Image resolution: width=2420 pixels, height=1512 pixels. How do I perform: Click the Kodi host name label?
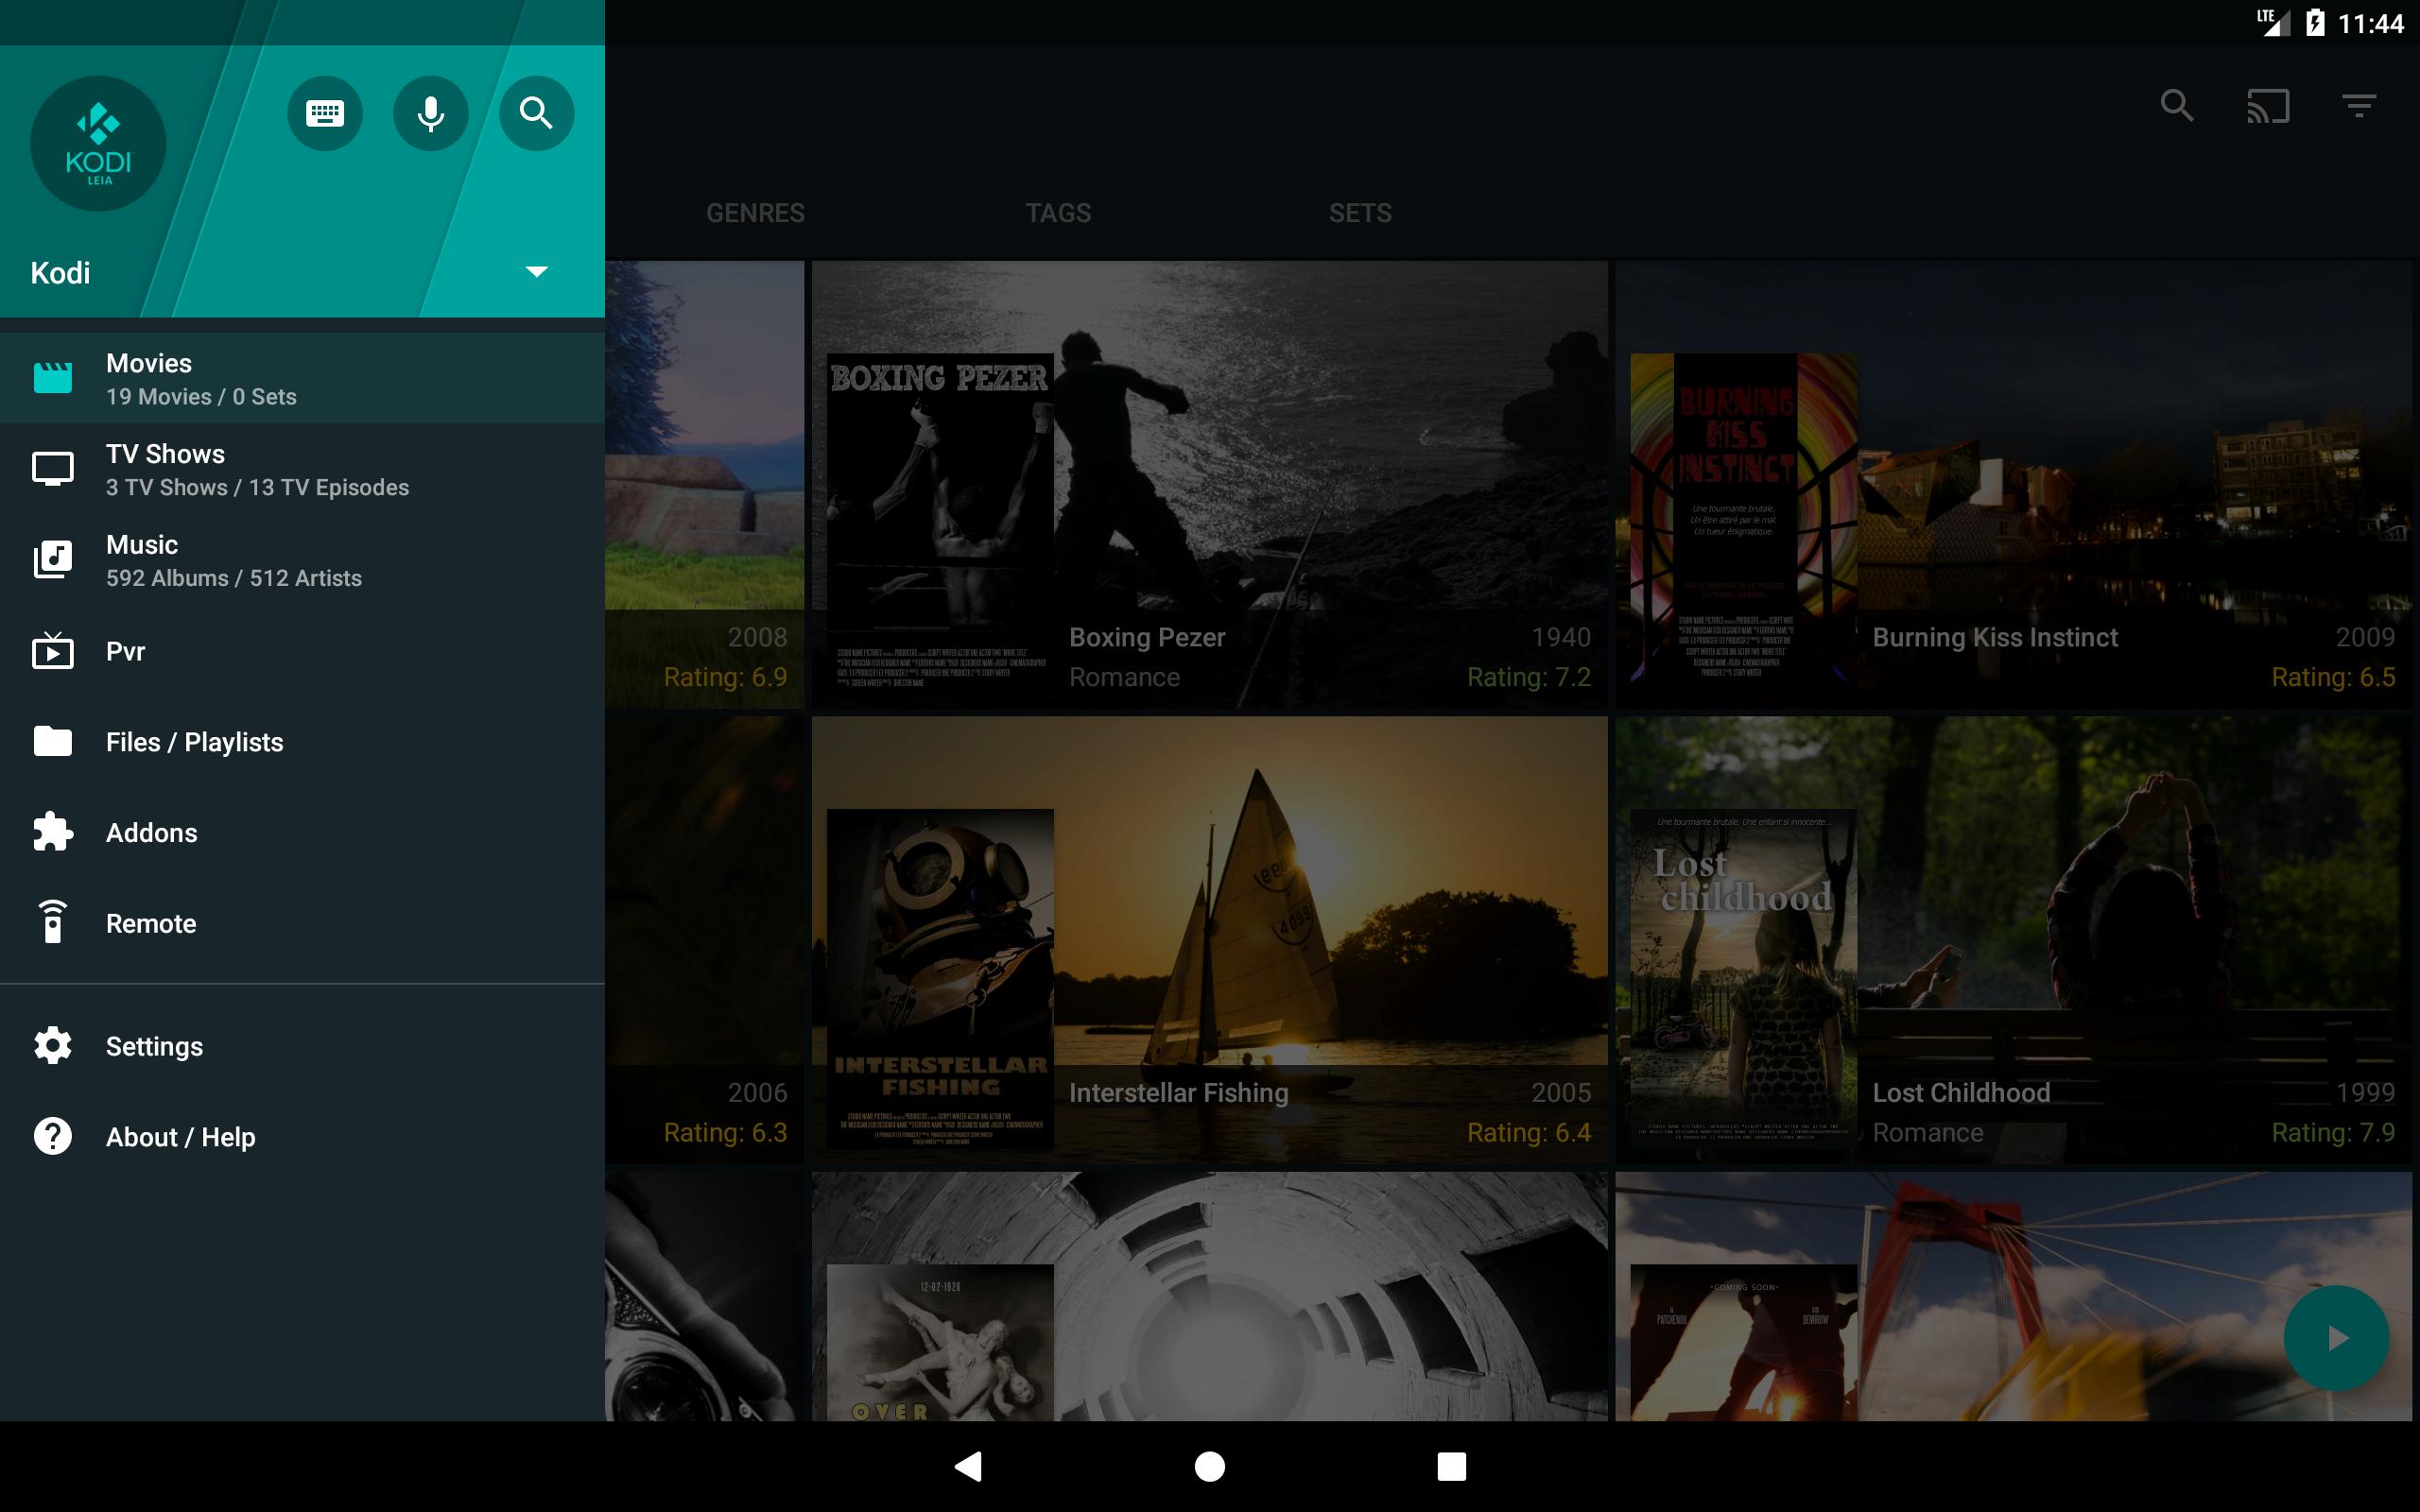coord(60,272)
